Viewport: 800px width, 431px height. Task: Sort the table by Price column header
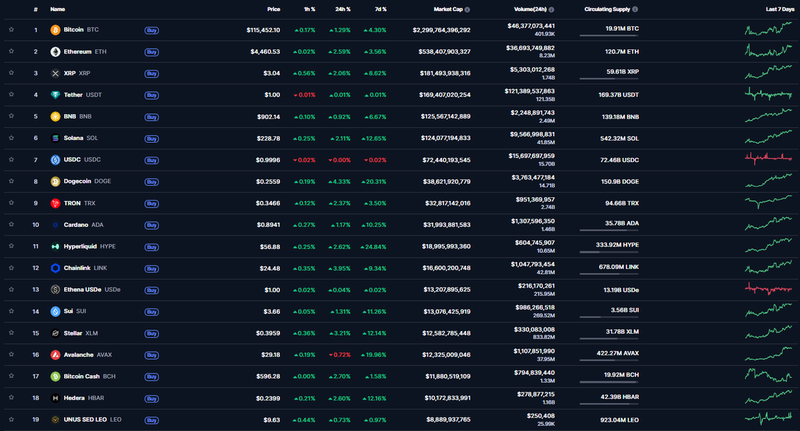pyautogui.click(x=273, y=9)
